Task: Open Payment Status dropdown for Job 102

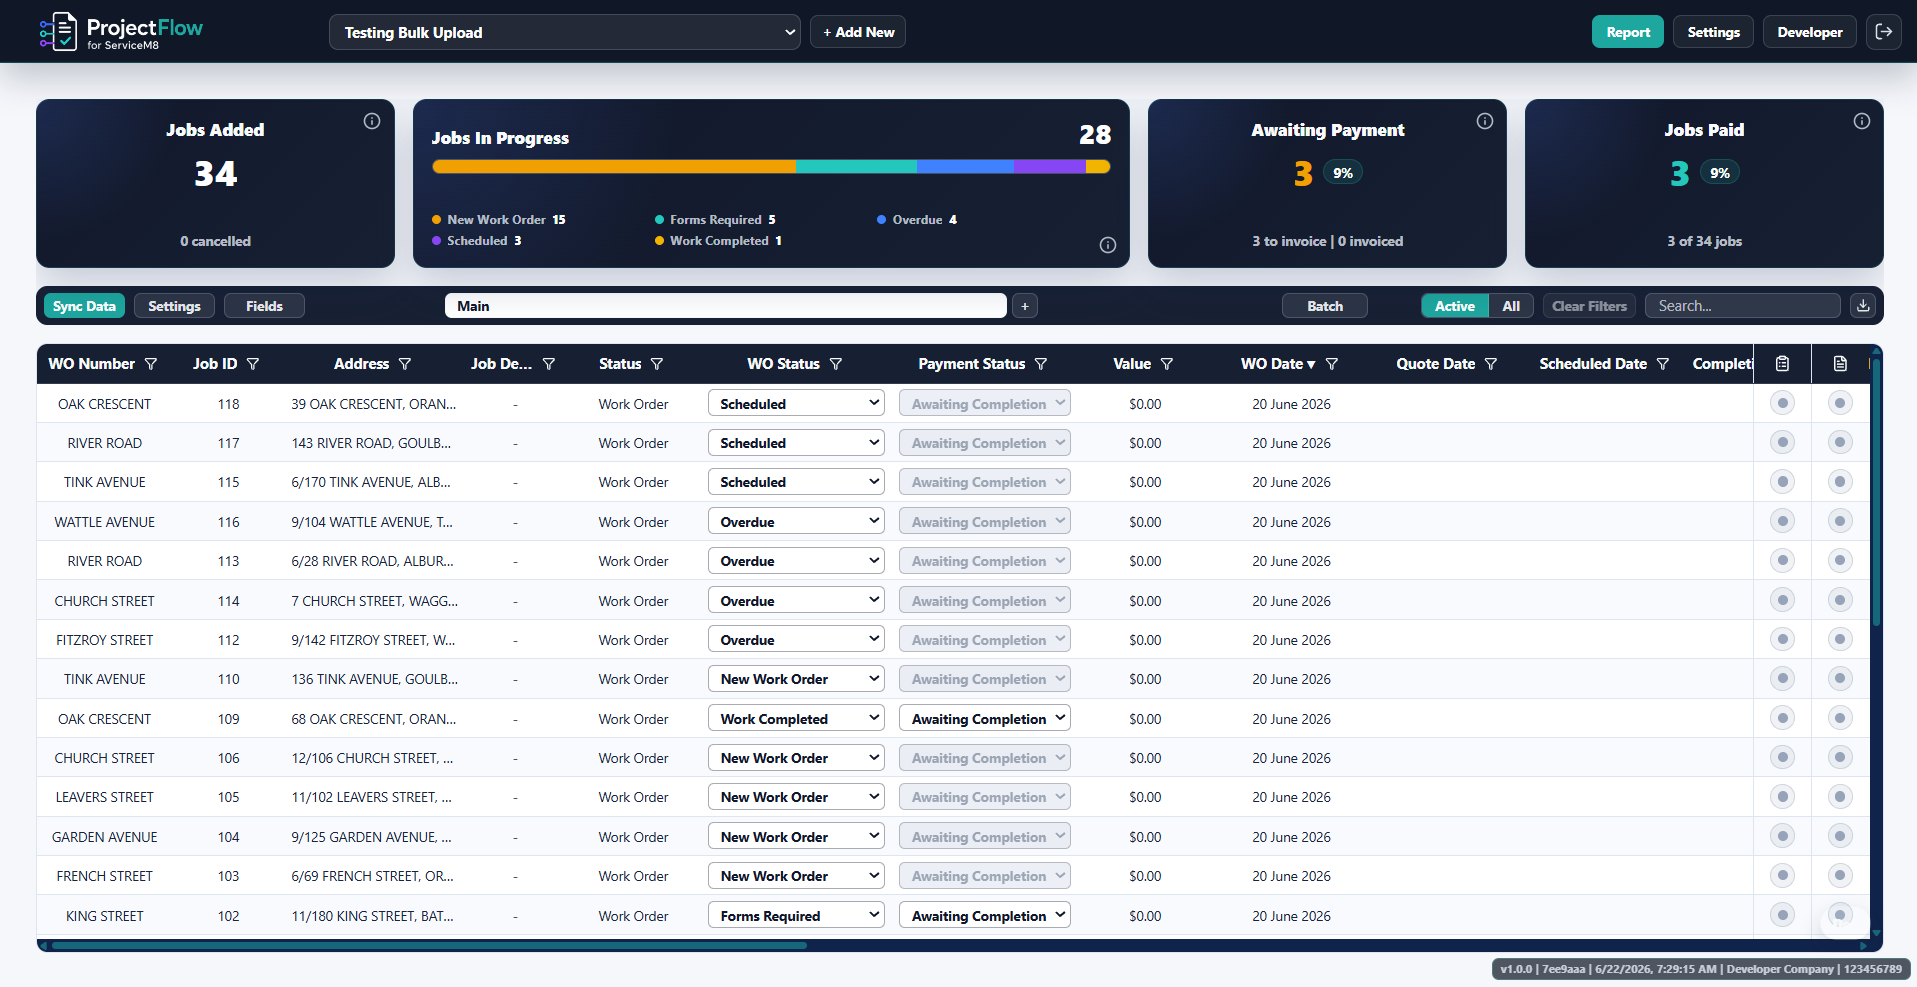Action: (x=985, y=915)
